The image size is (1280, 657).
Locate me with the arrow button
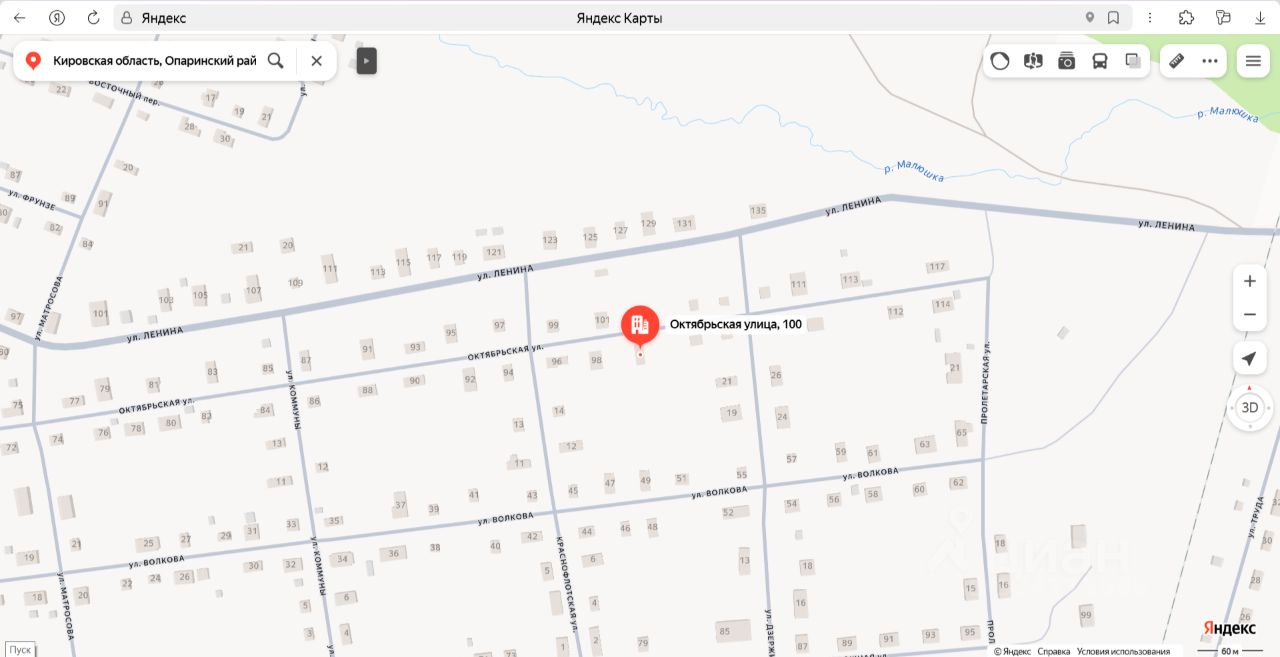1249,359
